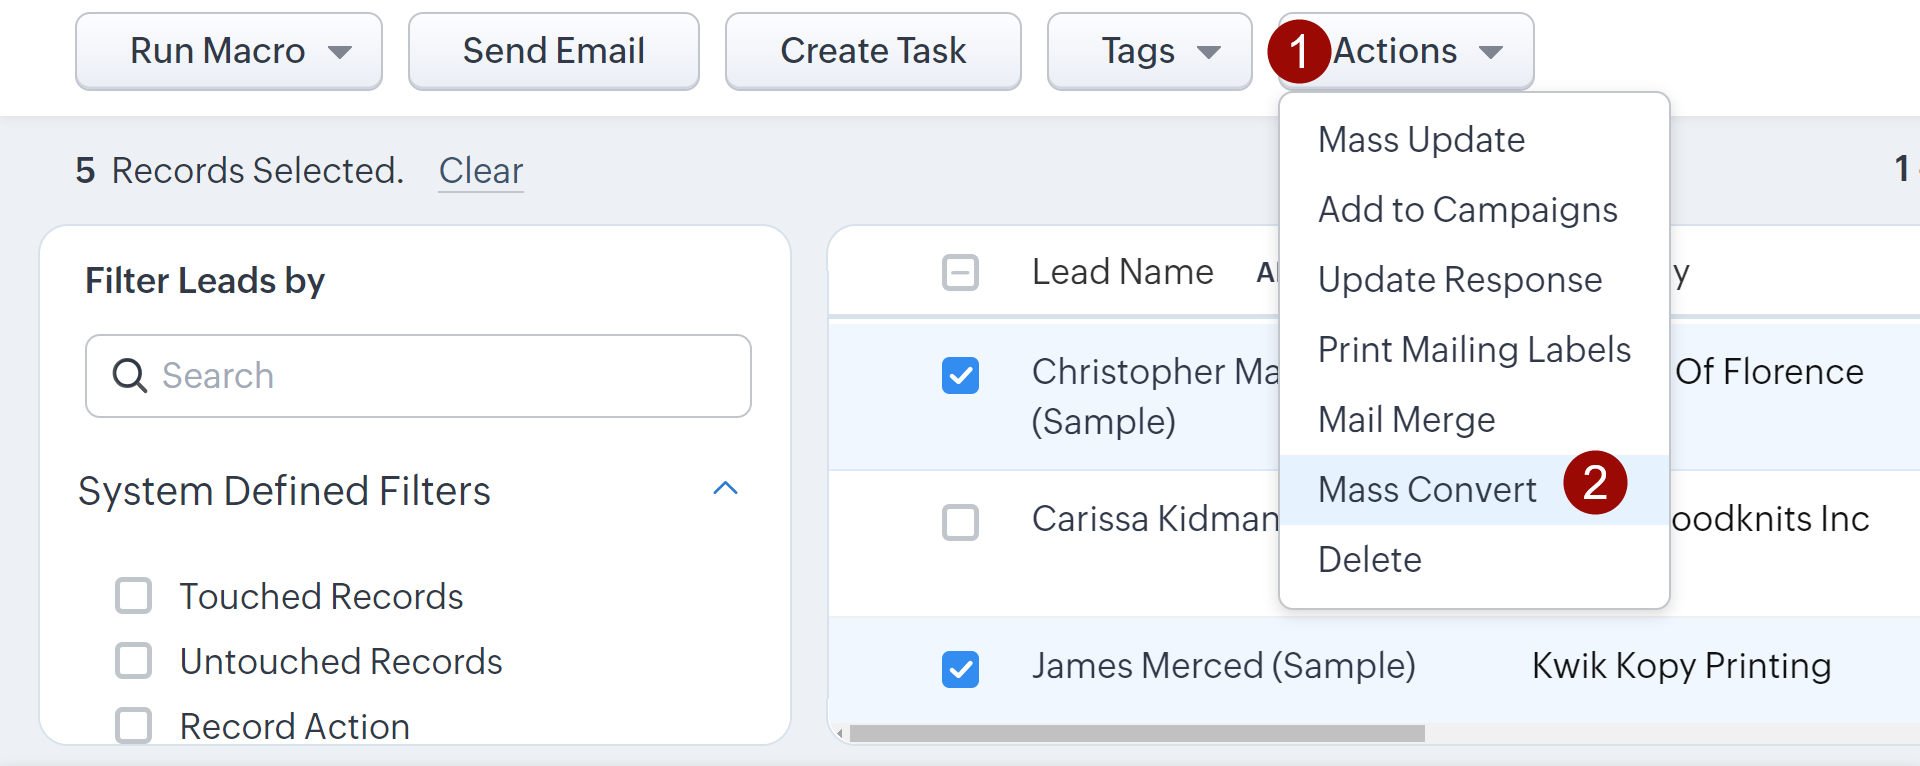Image resolution: width=1920 pixels, height=766 pixels.
Task: Click the search magnifier icon in filter panel
Action: (x=129, y=376)
